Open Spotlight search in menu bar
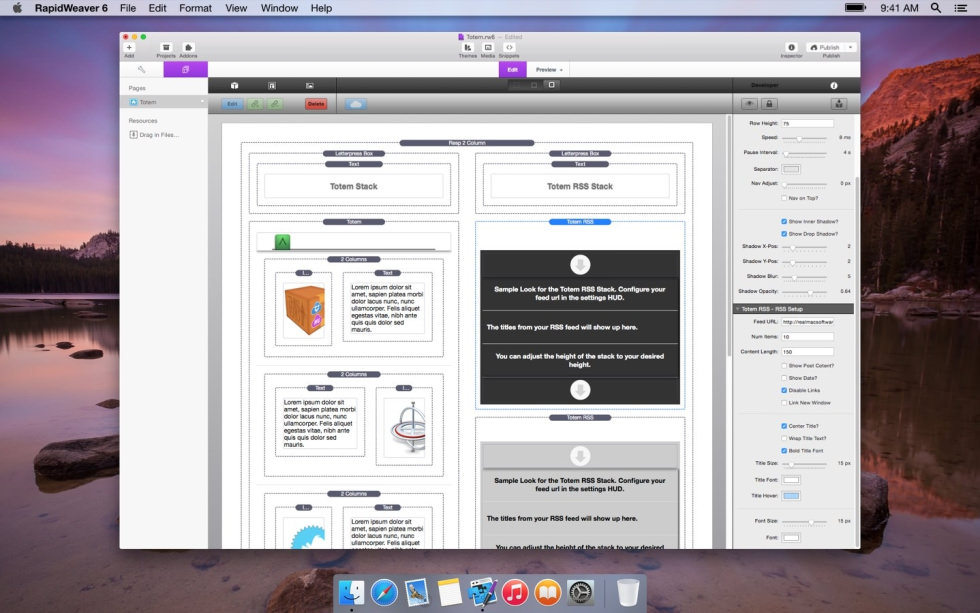Screen dimensions: 980x613 pyautogui.click(x=936, y=7)
